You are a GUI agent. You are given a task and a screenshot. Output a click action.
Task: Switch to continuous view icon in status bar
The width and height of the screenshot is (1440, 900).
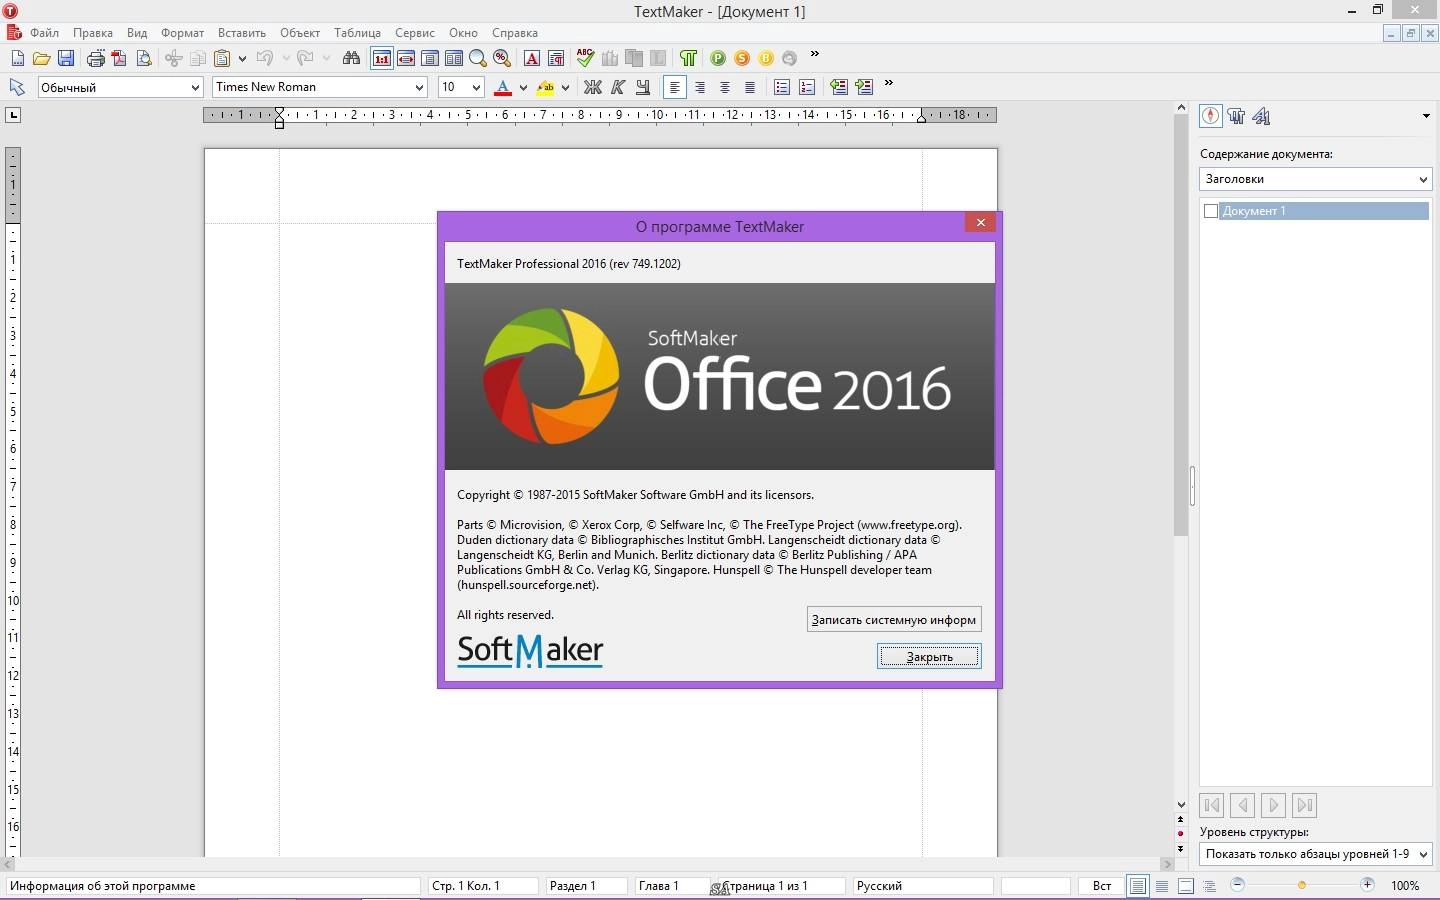pos(1162,886)
